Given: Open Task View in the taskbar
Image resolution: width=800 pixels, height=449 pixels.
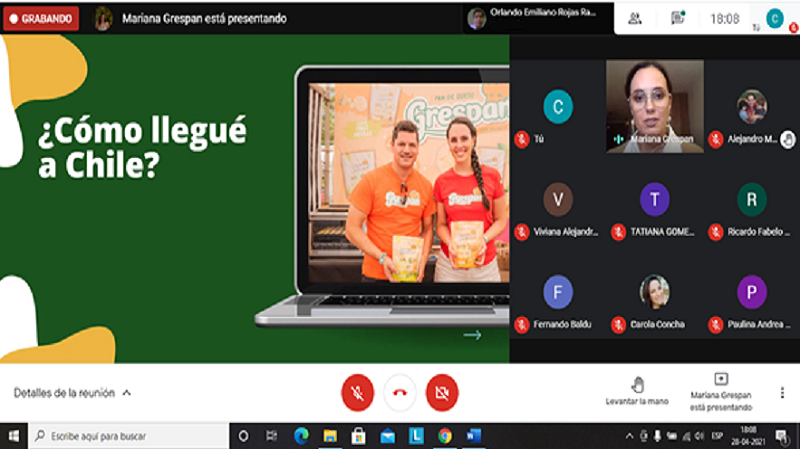Looking at the screenshot, I should click(x=271, y=436).
